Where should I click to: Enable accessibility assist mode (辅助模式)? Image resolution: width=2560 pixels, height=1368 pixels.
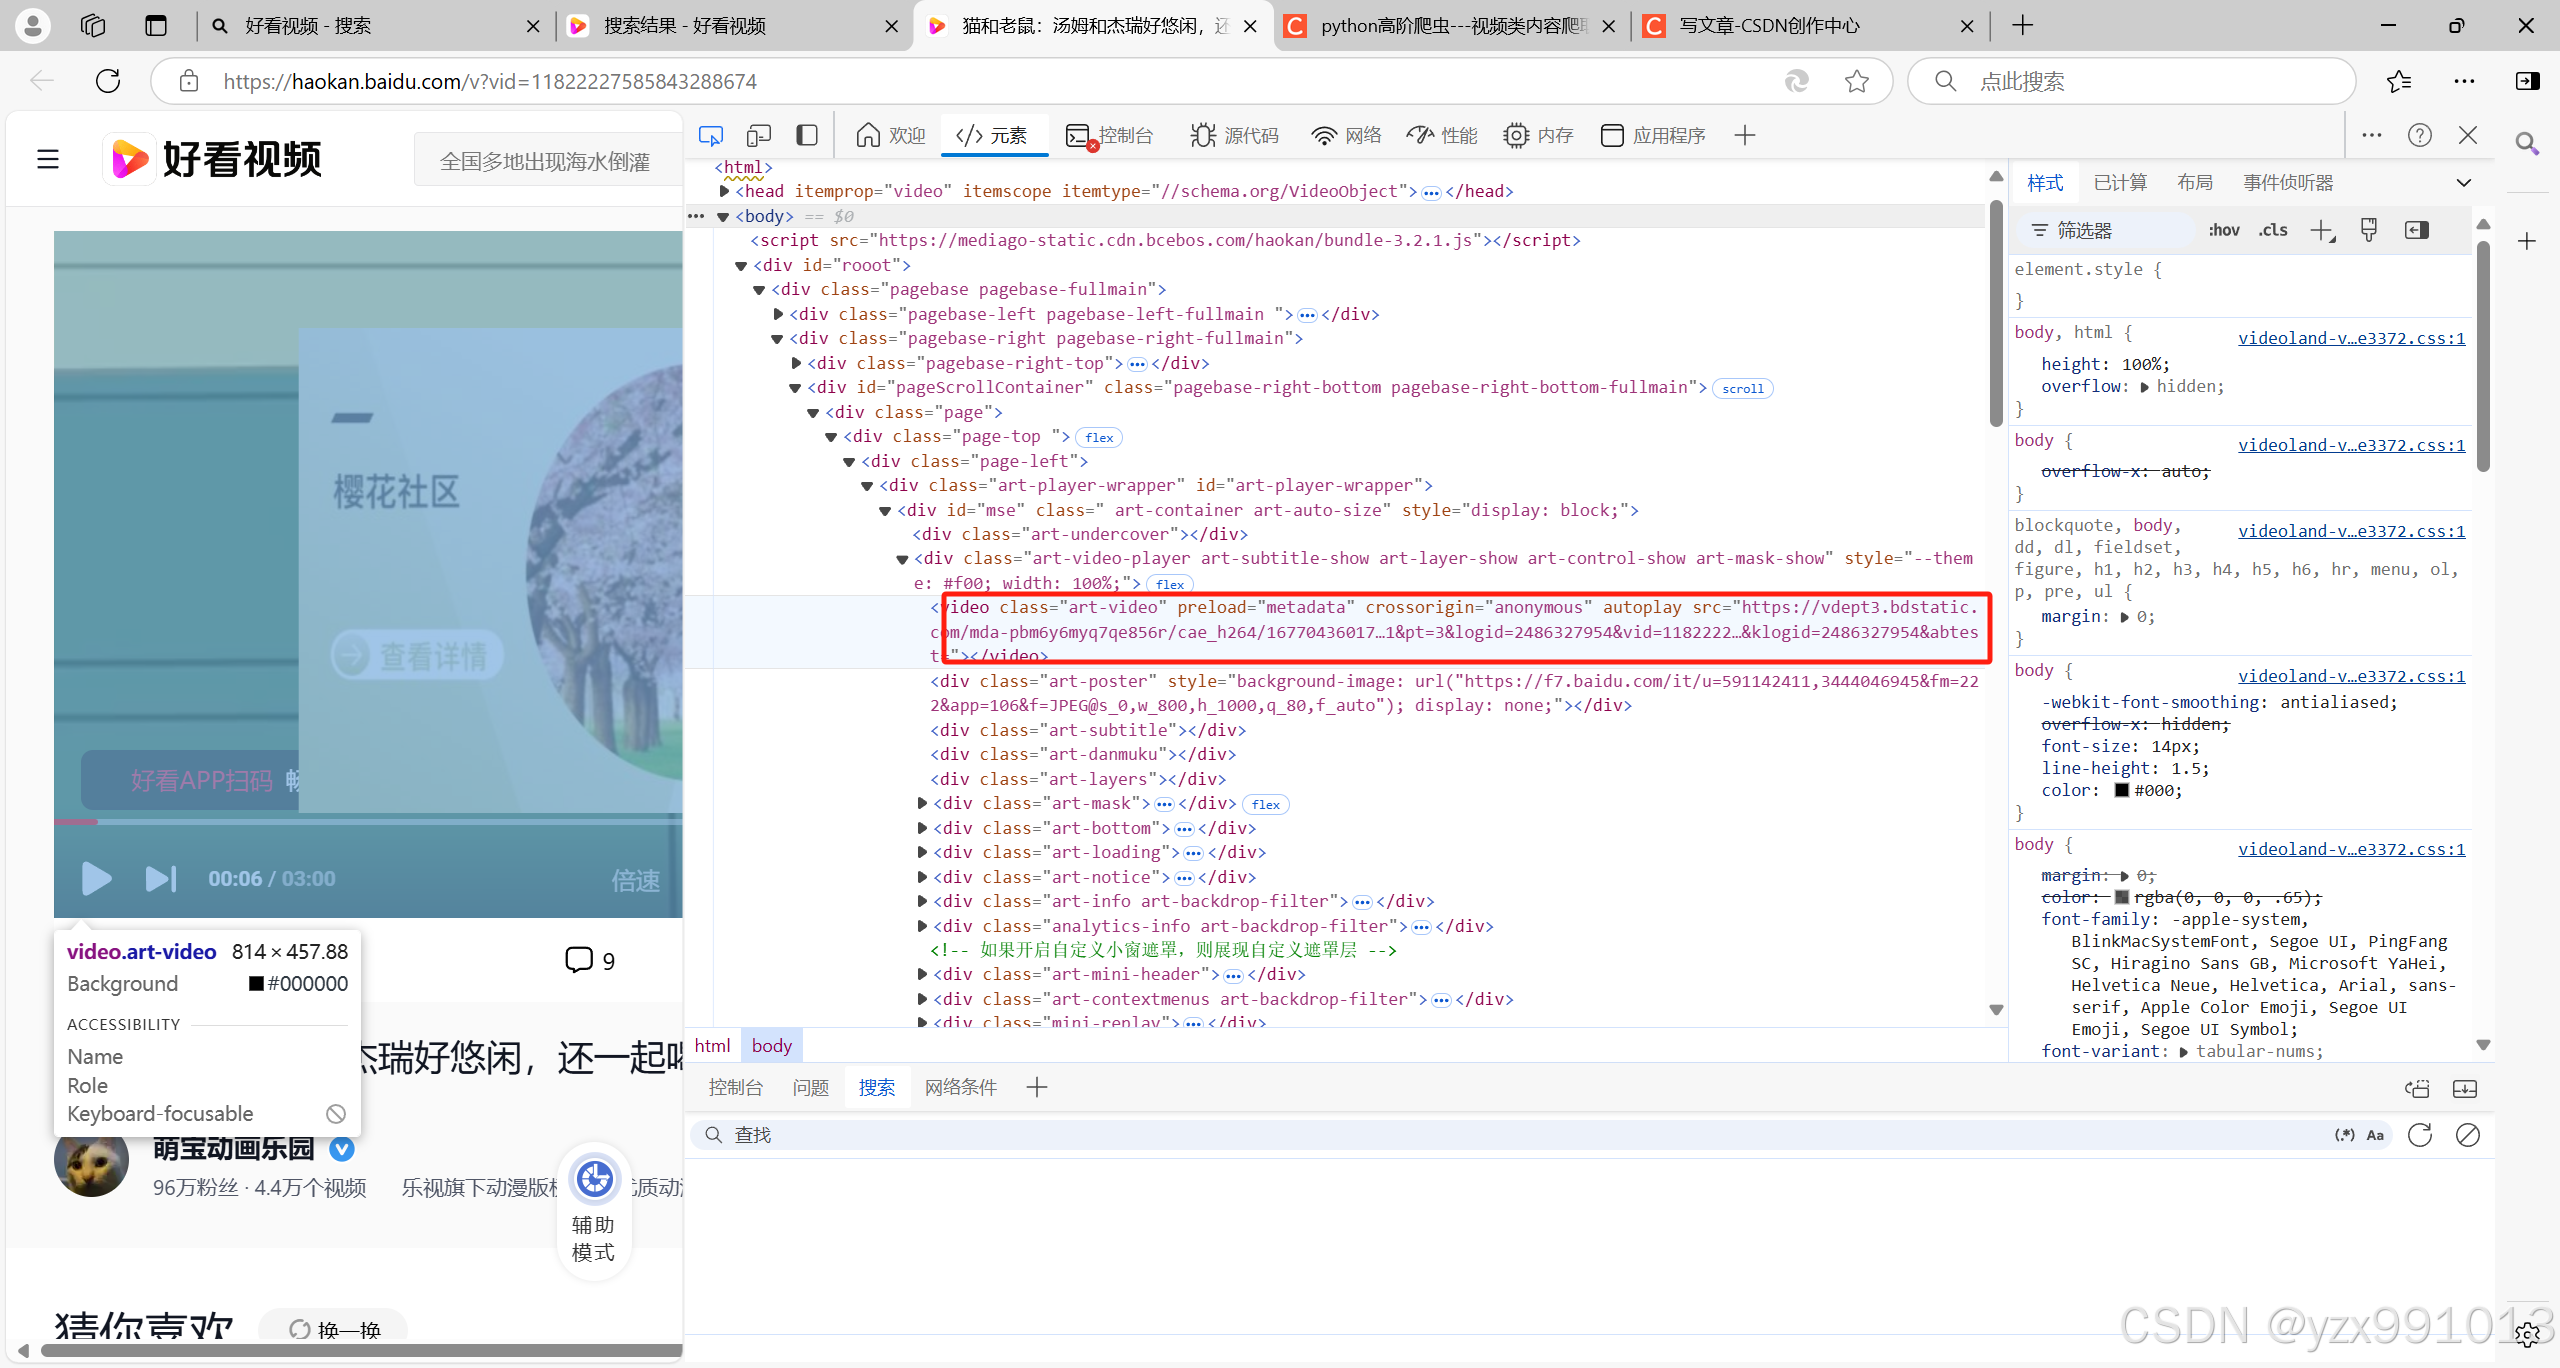594,1211
